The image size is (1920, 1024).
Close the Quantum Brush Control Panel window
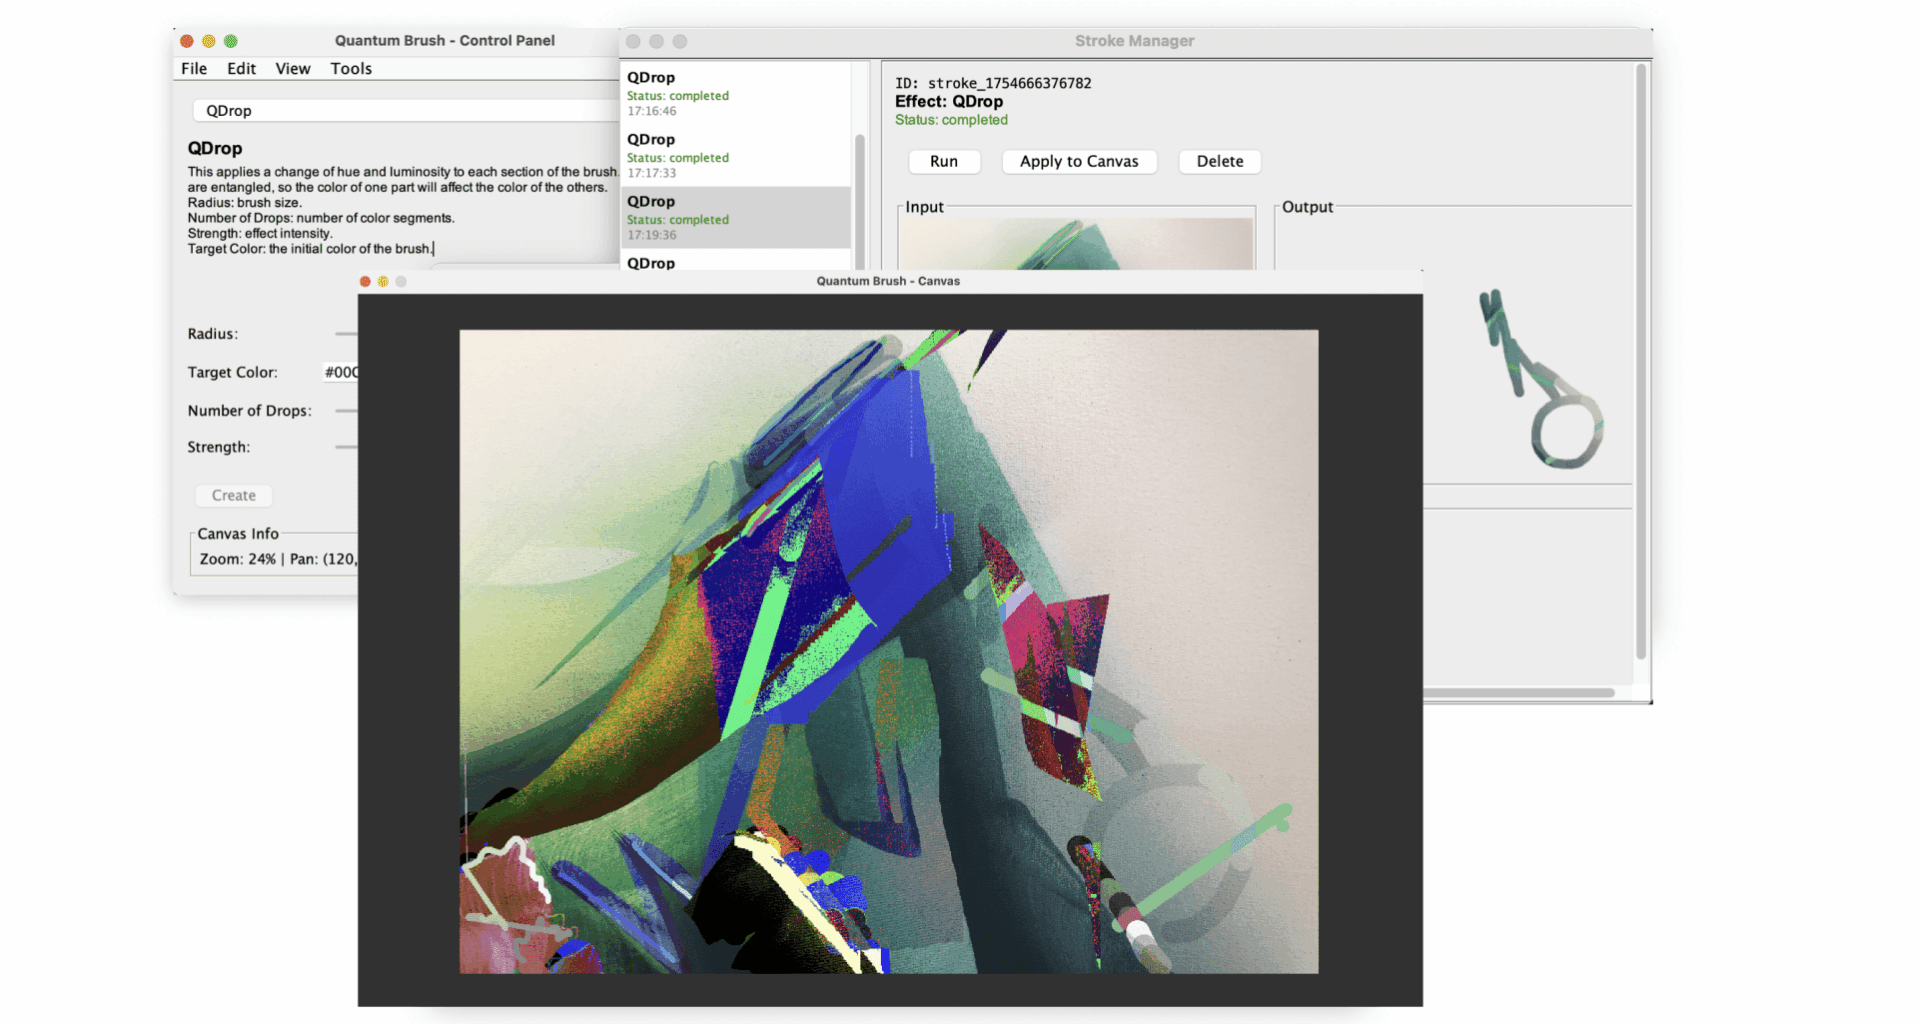[x=187, y=41]
